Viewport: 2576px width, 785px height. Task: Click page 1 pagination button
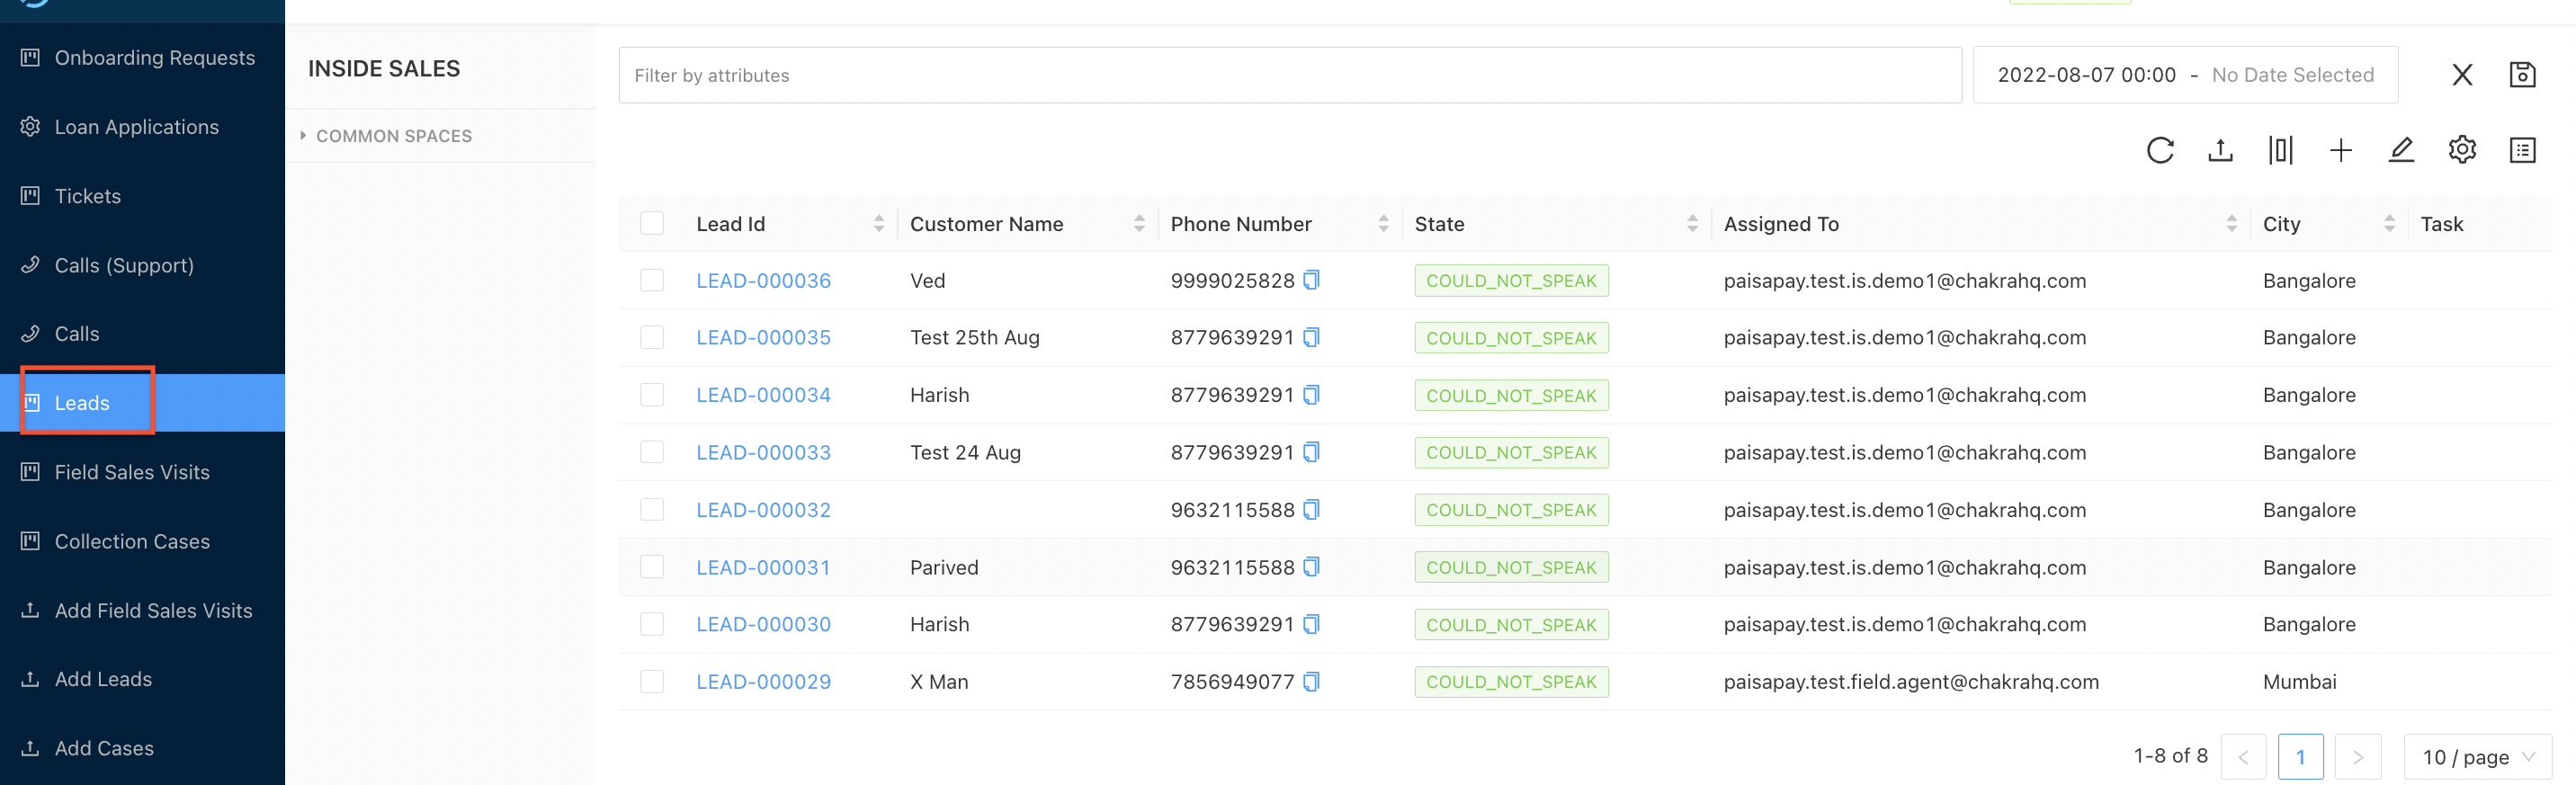click(2300, 757)
